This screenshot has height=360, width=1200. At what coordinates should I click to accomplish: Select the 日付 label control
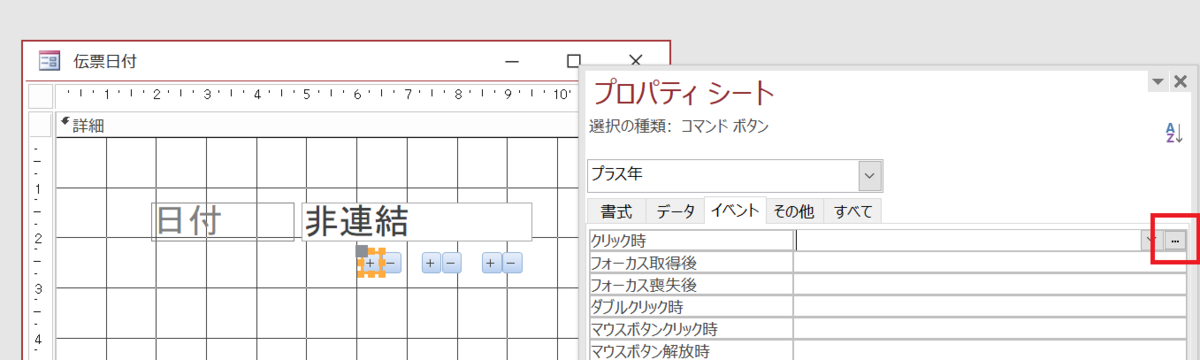(223, 221)
